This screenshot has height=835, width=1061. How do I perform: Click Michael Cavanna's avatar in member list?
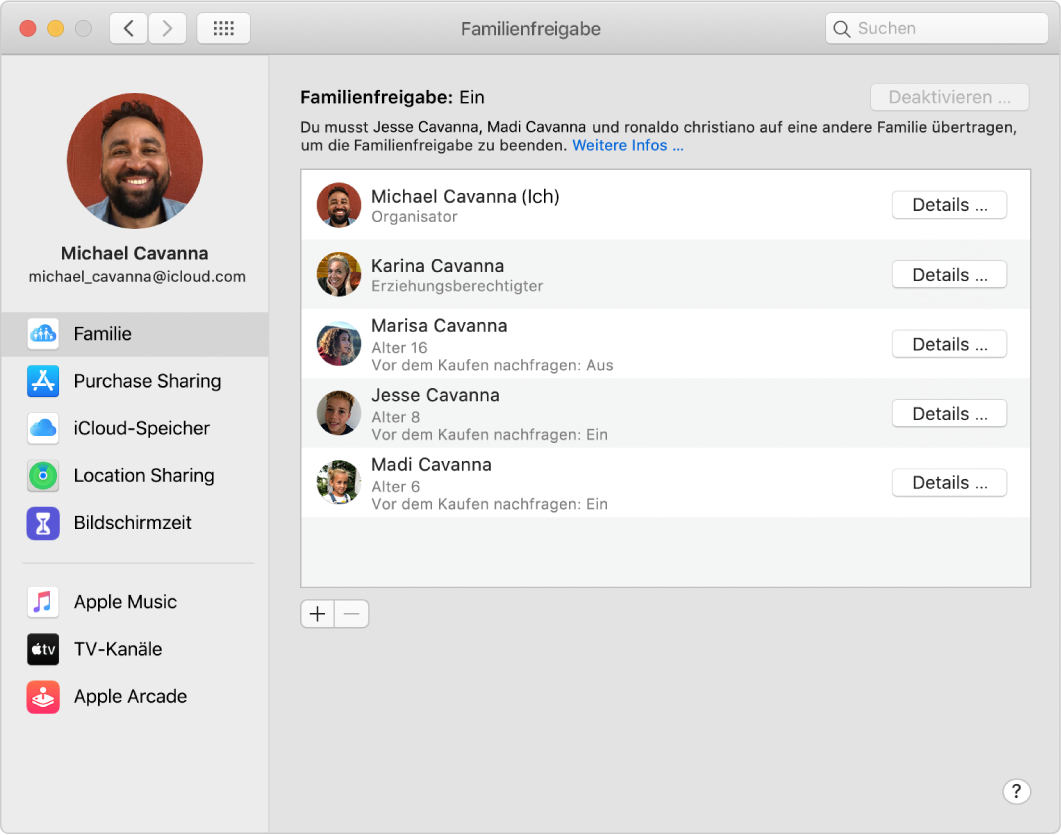pyautogui.click(x=338, y=205)
